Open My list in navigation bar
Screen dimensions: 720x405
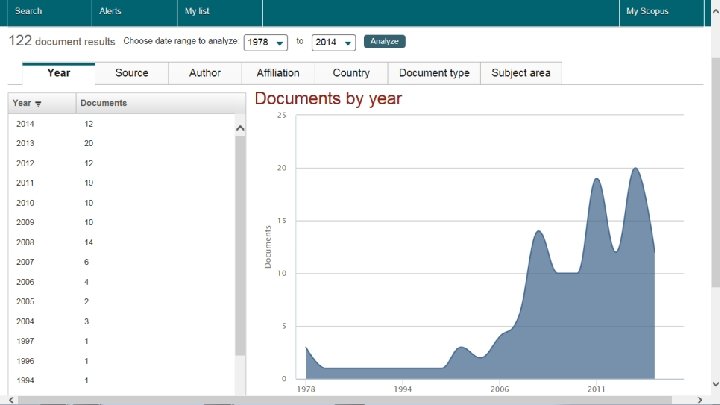click(197, 11)
